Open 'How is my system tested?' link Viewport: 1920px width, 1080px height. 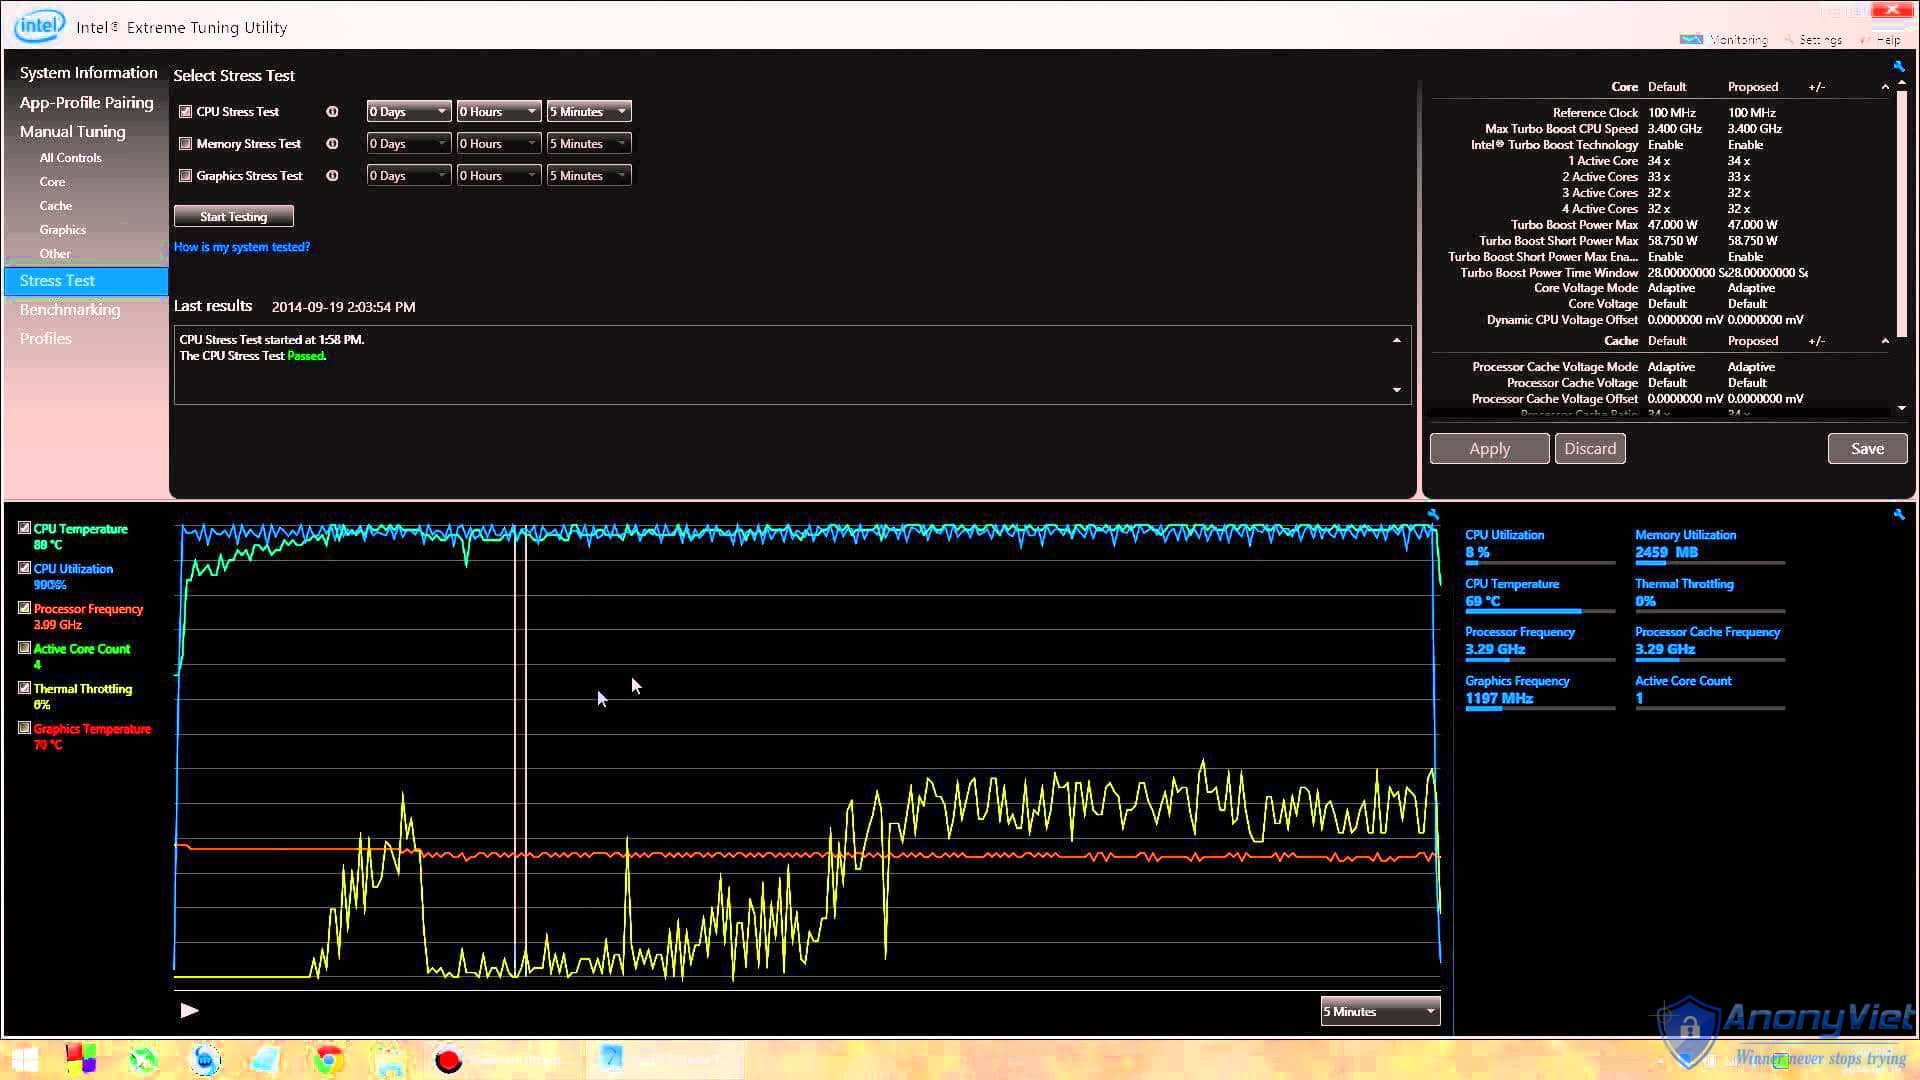[242, 247]
